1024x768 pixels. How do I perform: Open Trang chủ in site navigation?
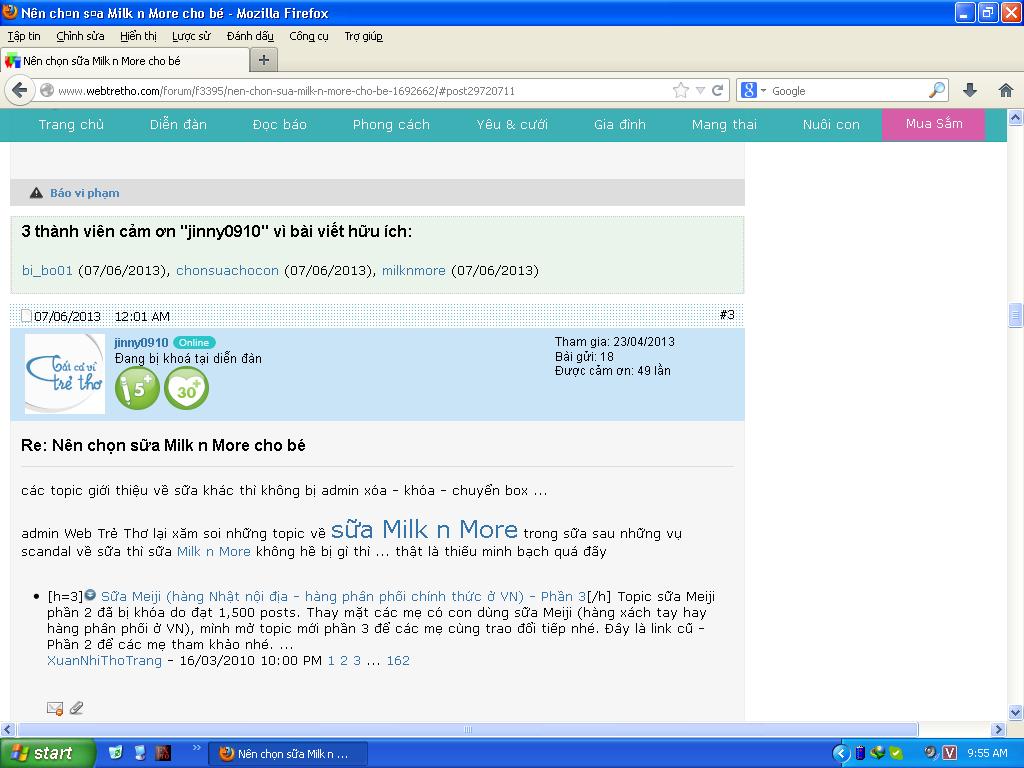(71, 124)
